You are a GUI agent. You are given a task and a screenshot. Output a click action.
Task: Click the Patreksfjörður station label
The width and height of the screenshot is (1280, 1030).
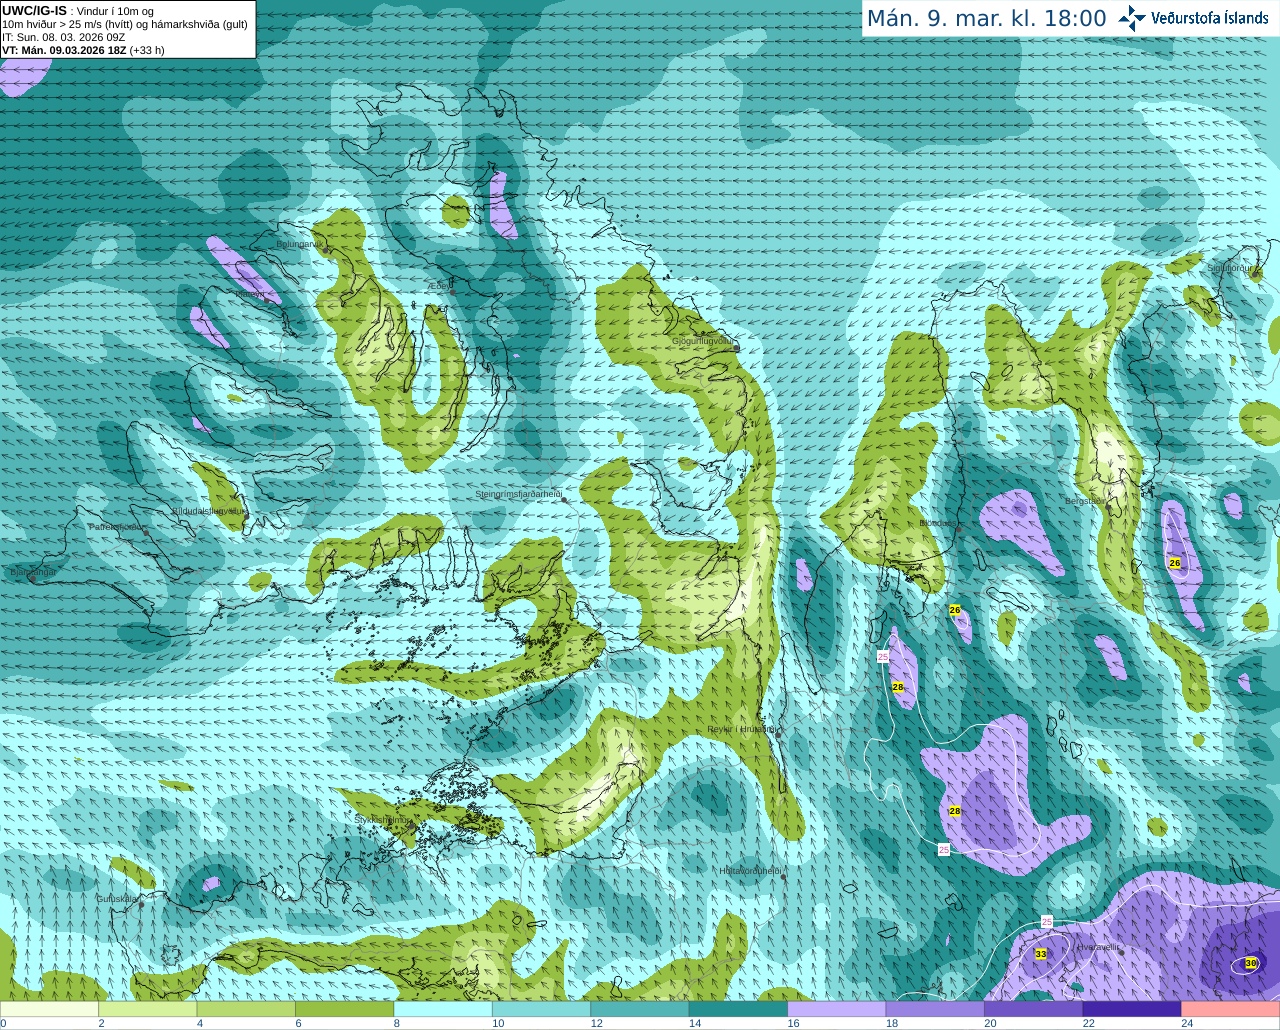[x=117, y=527]
